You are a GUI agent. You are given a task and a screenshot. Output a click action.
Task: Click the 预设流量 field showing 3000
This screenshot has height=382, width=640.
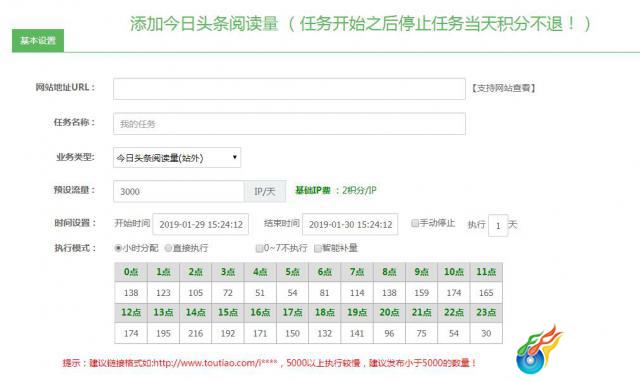179,191
